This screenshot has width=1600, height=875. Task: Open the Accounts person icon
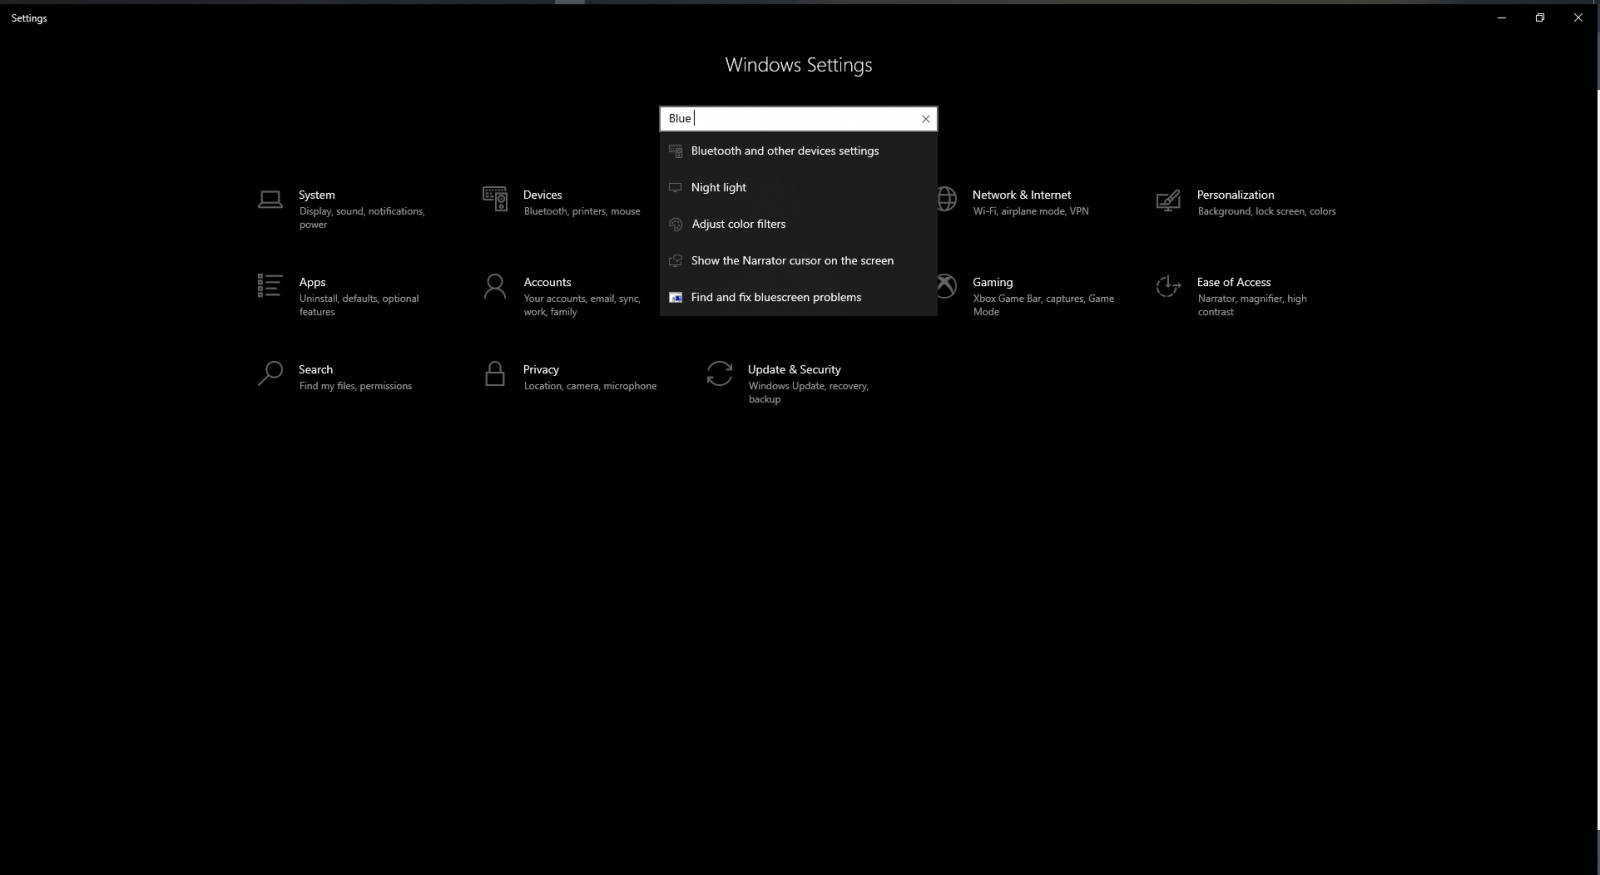tap(495, 287)
